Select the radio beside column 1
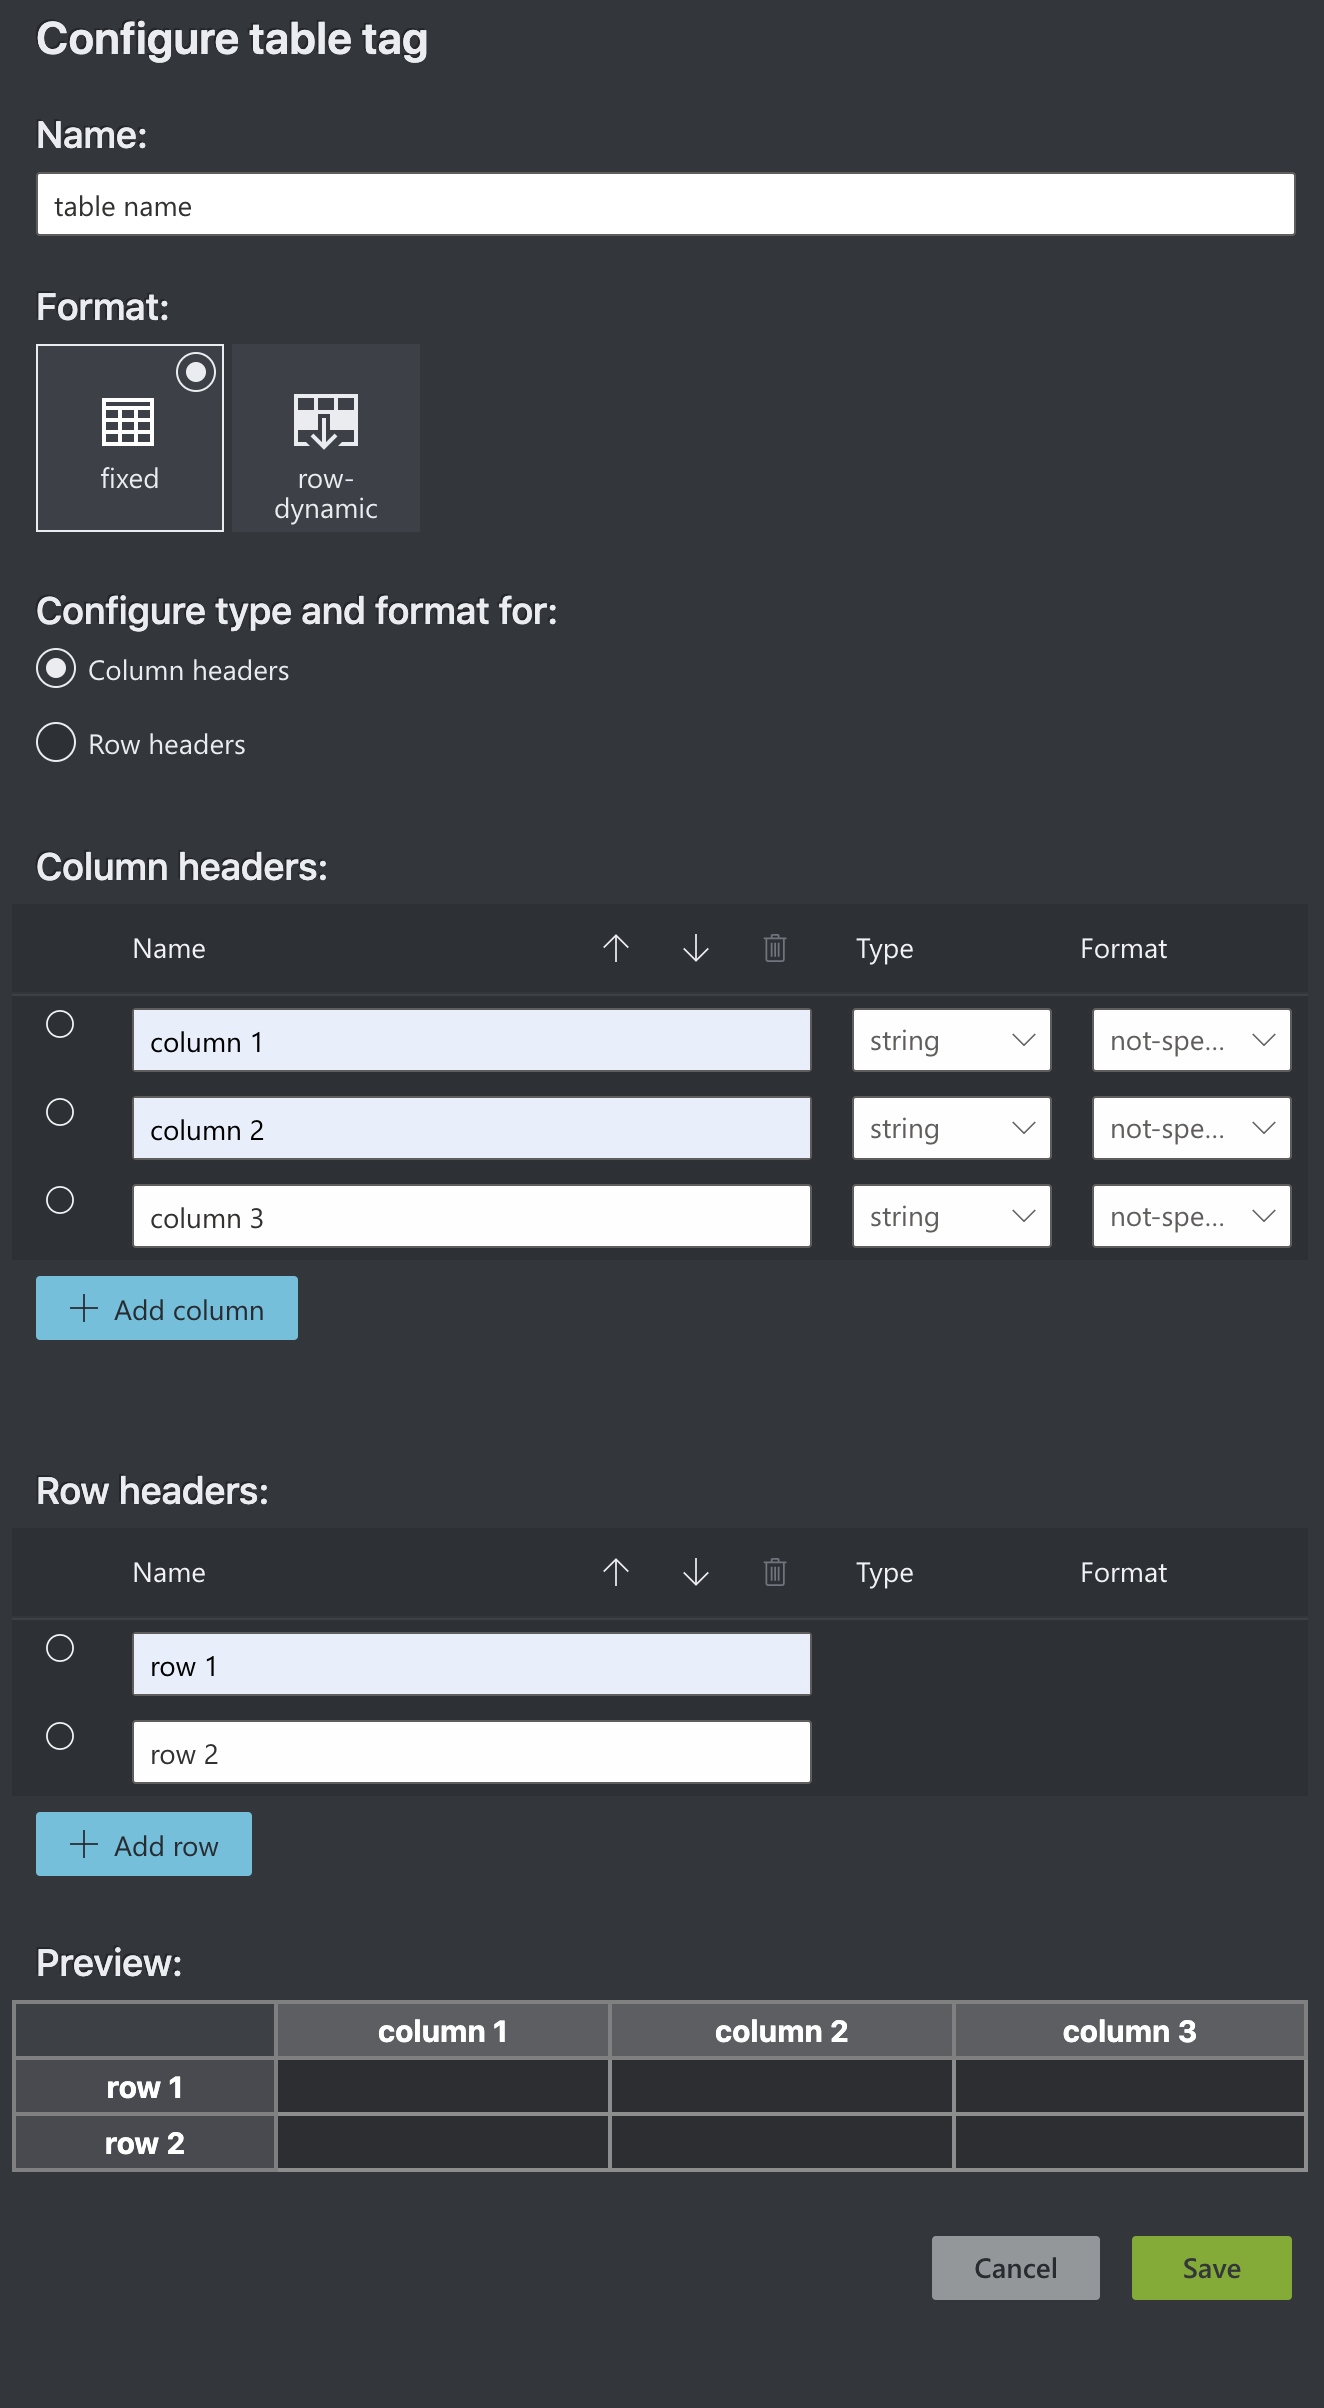 pos(59,1025)
